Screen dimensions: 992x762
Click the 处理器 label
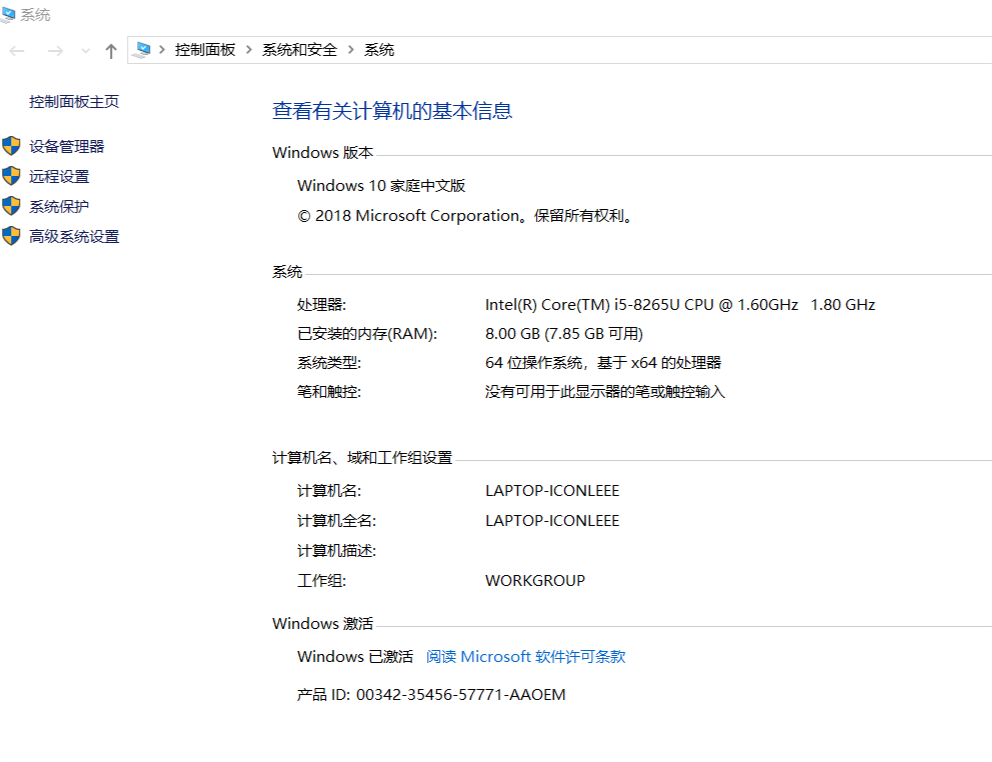(x=322, y=305)
